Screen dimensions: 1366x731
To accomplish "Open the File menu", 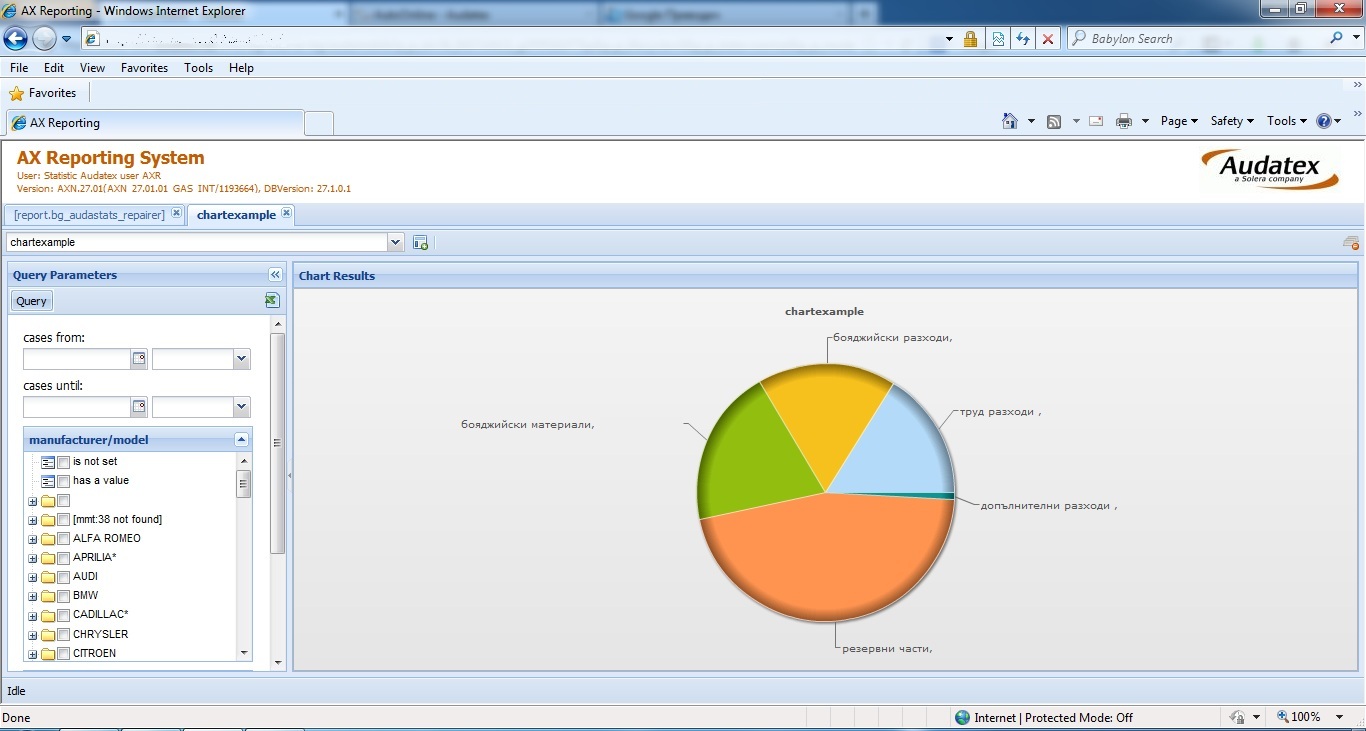I will tap(19, 68).
